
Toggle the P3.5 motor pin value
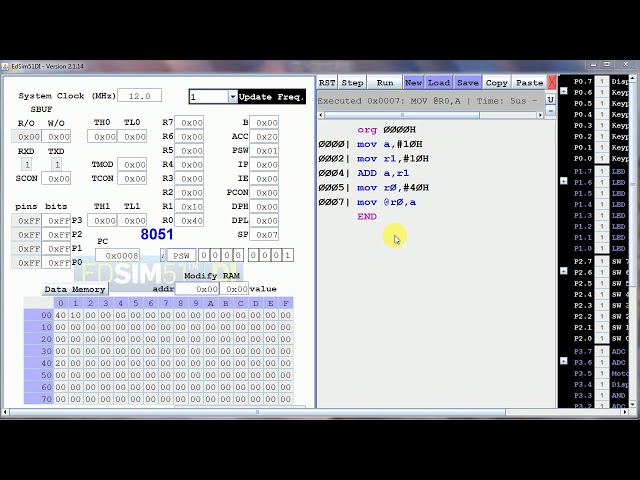(602, 373)
